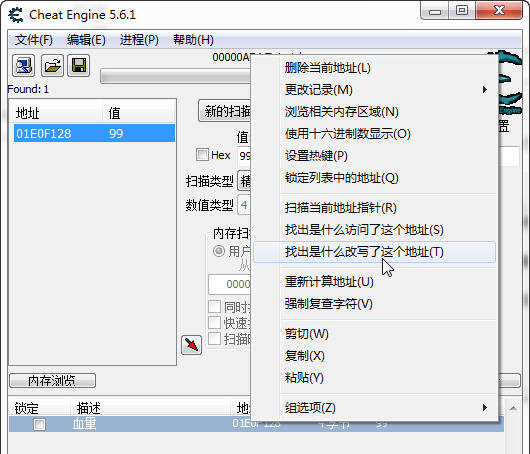Select 强制复查字符(V) entry
Screen dimensions: 530x454
(x=375, y=304)
